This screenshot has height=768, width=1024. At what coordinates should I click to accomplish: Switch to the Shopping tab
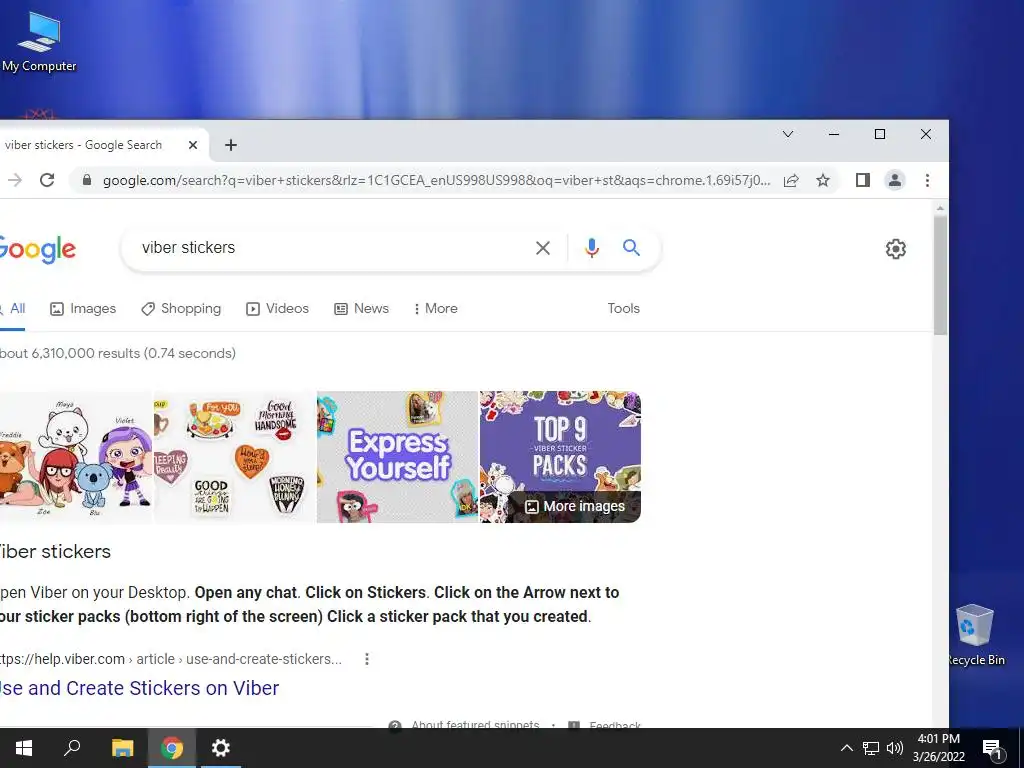tap(181, 309)
